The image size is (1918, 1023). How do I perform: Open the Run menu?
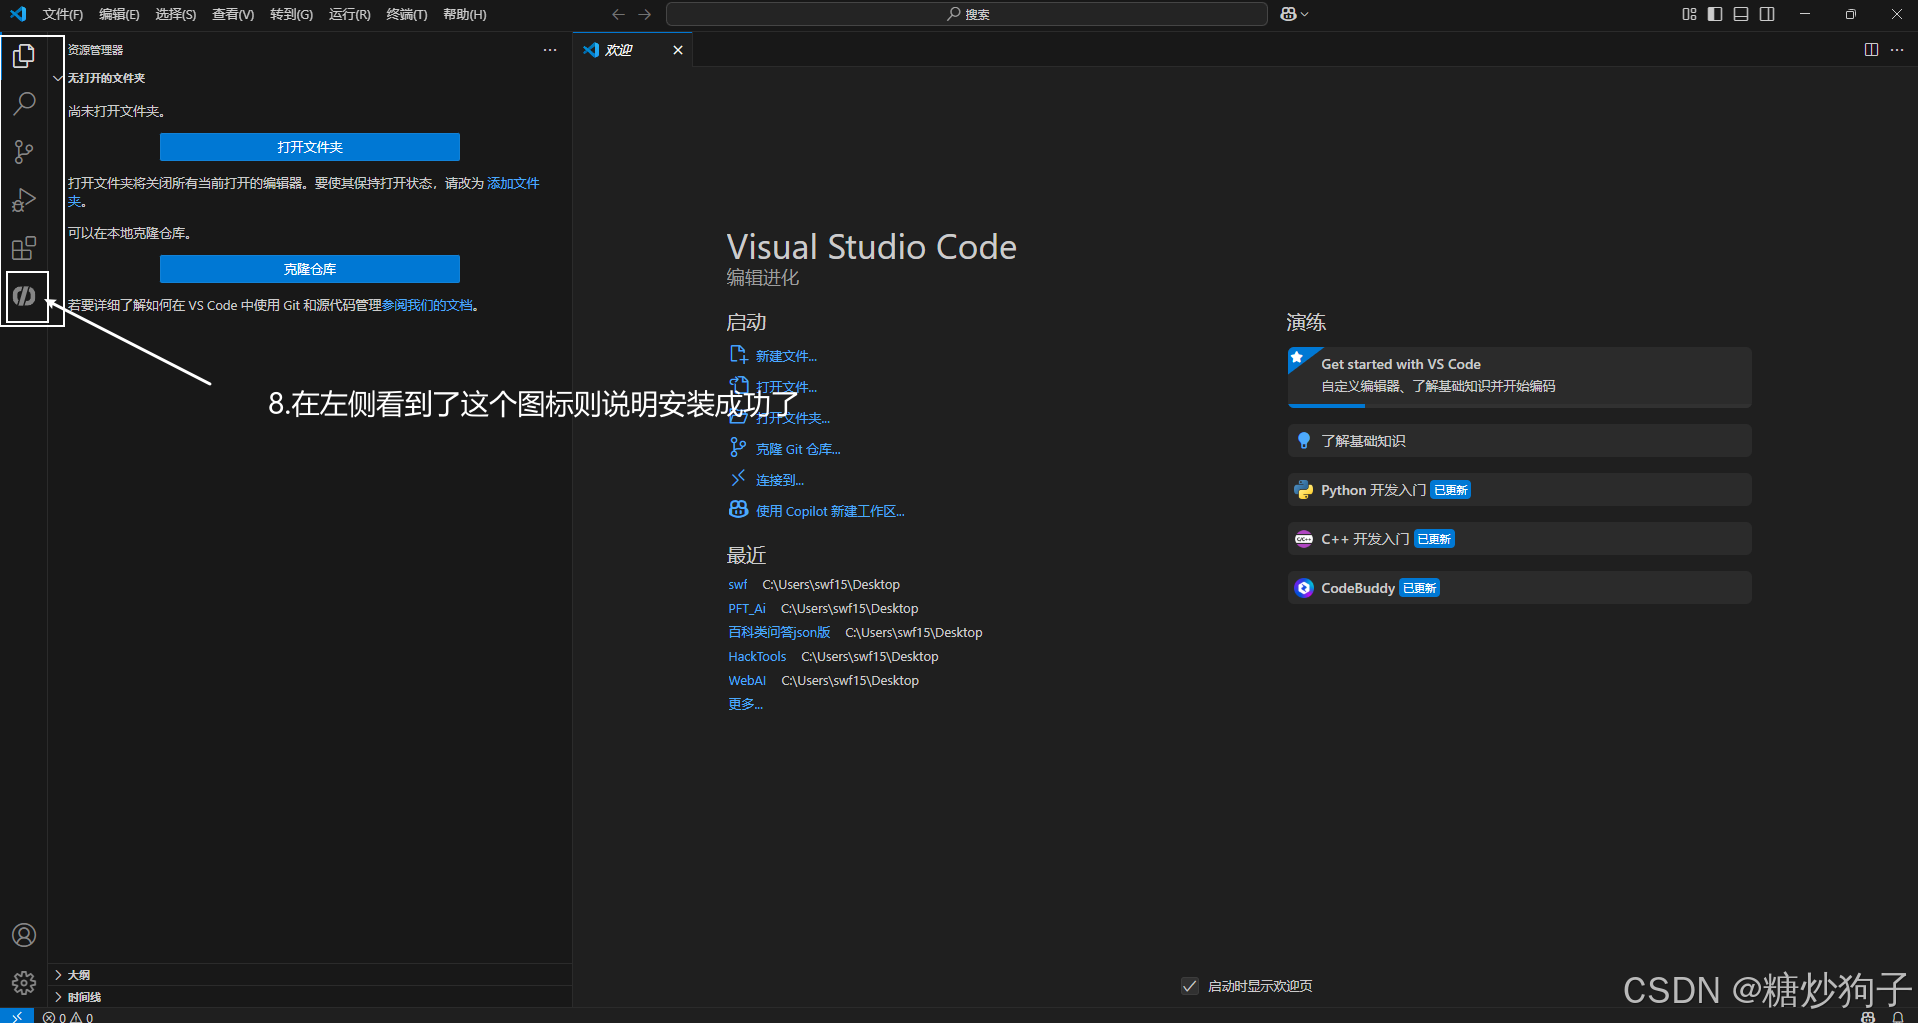click(349, 14)
